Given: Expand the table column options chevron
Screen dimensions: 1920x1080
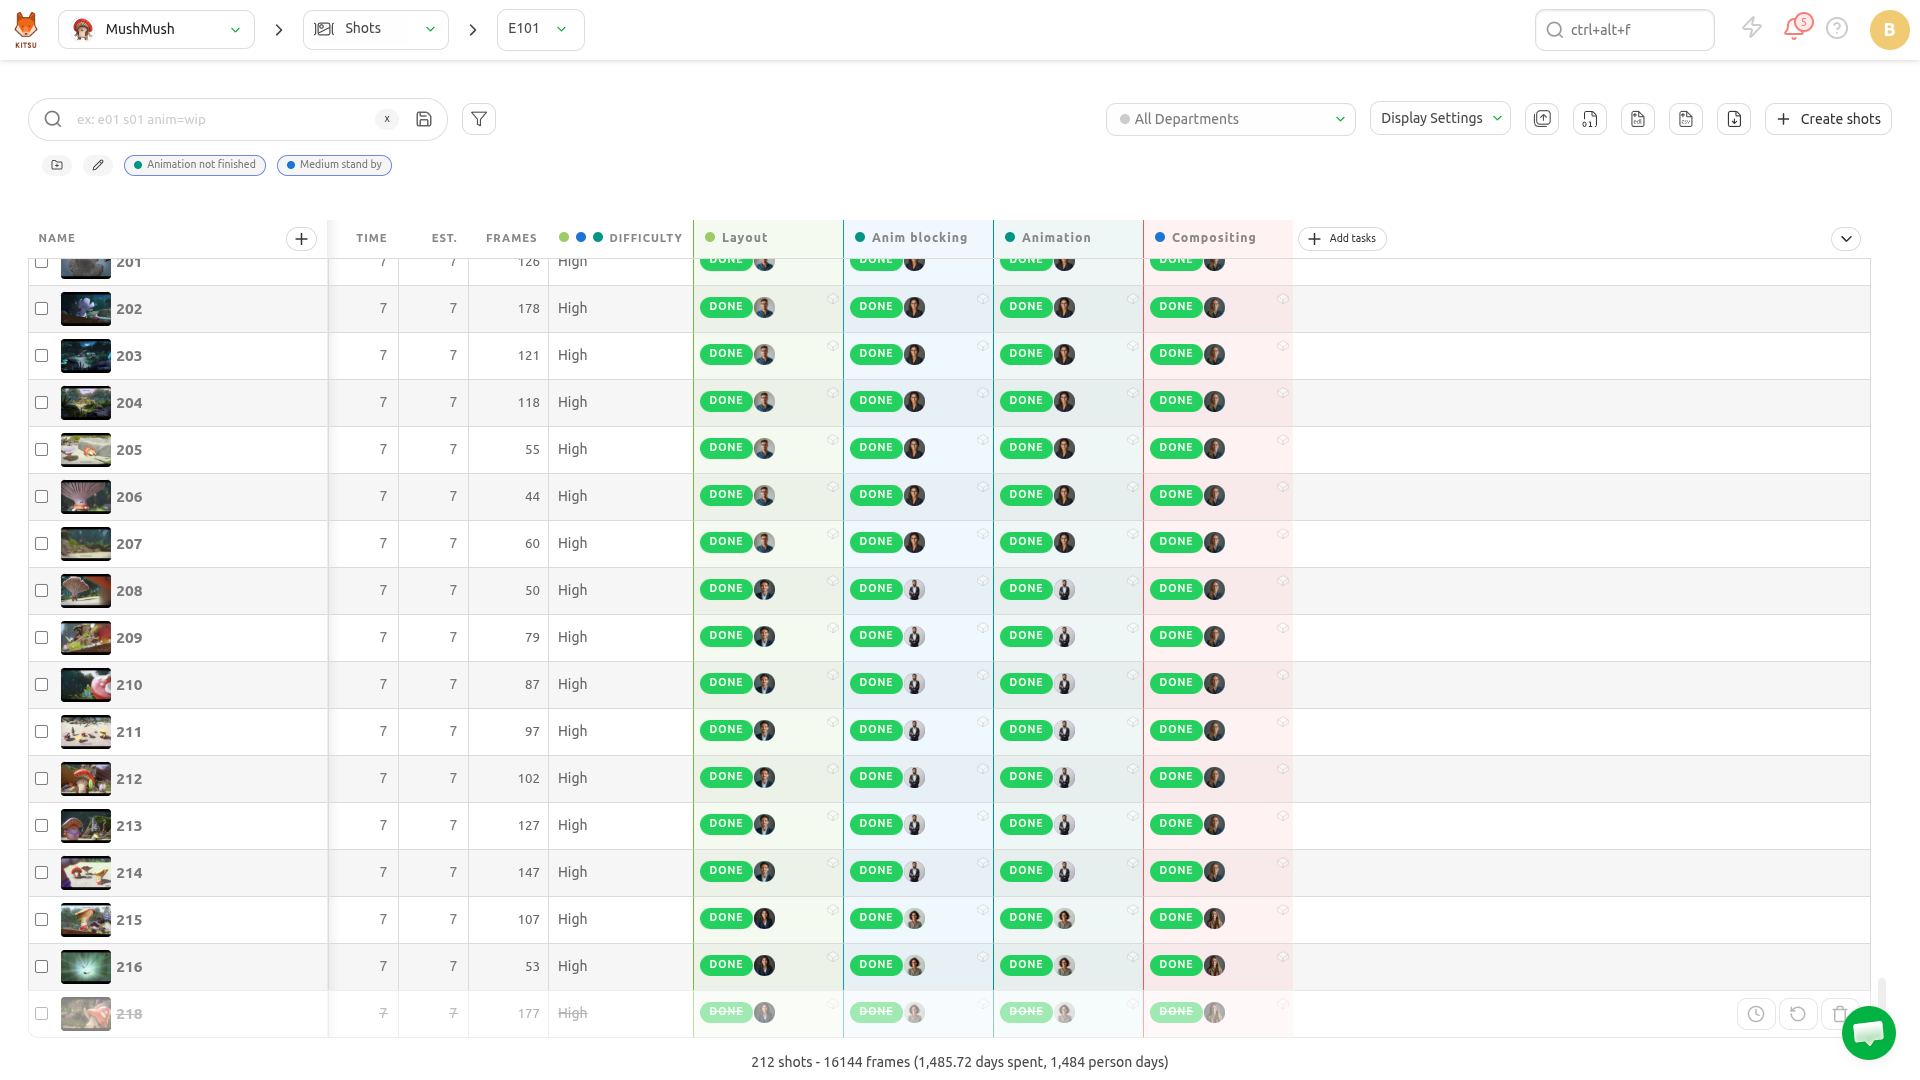Looking at the screenshot, I should pos(1846,239).
